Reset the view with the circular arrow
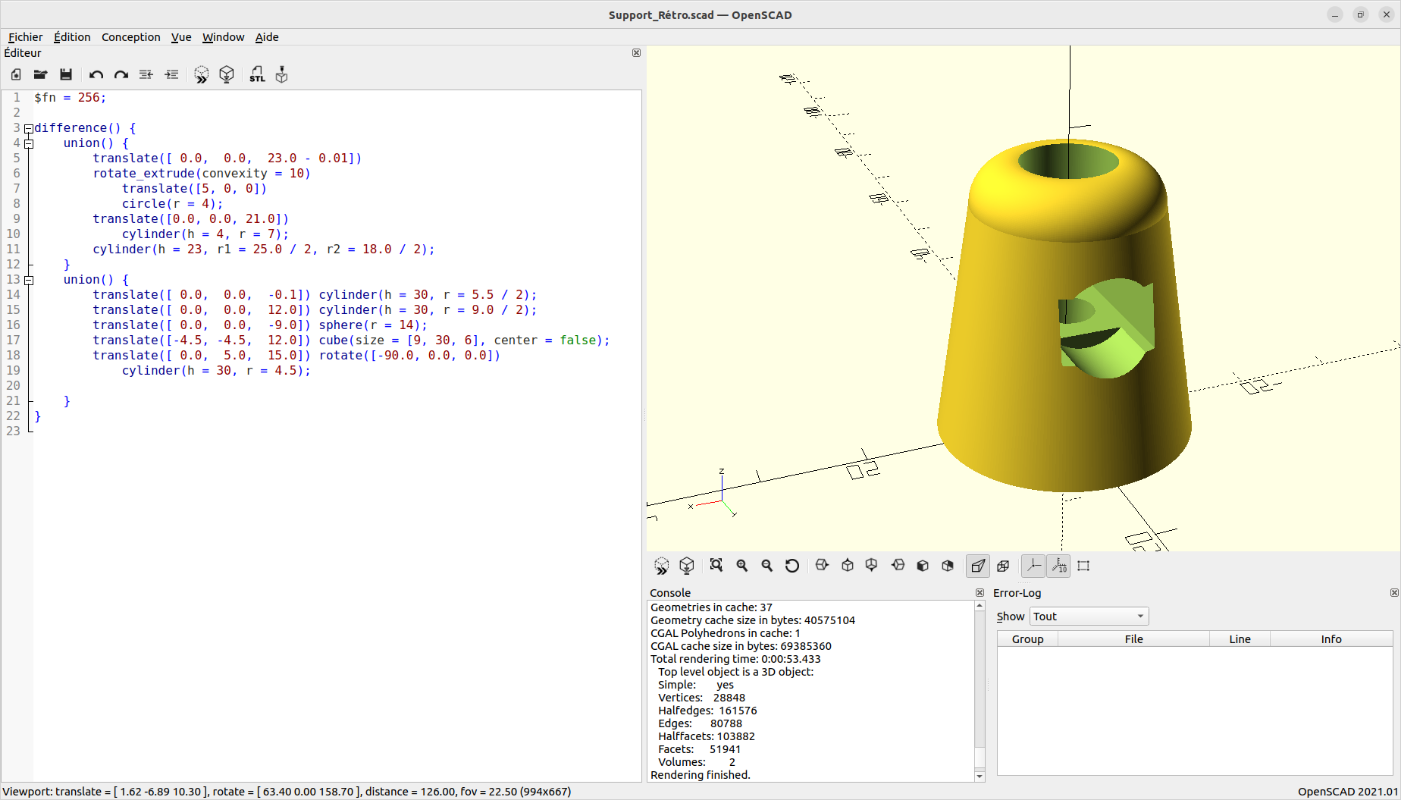Viewport: 1401px width, 800px height. [x=792, y=566]
